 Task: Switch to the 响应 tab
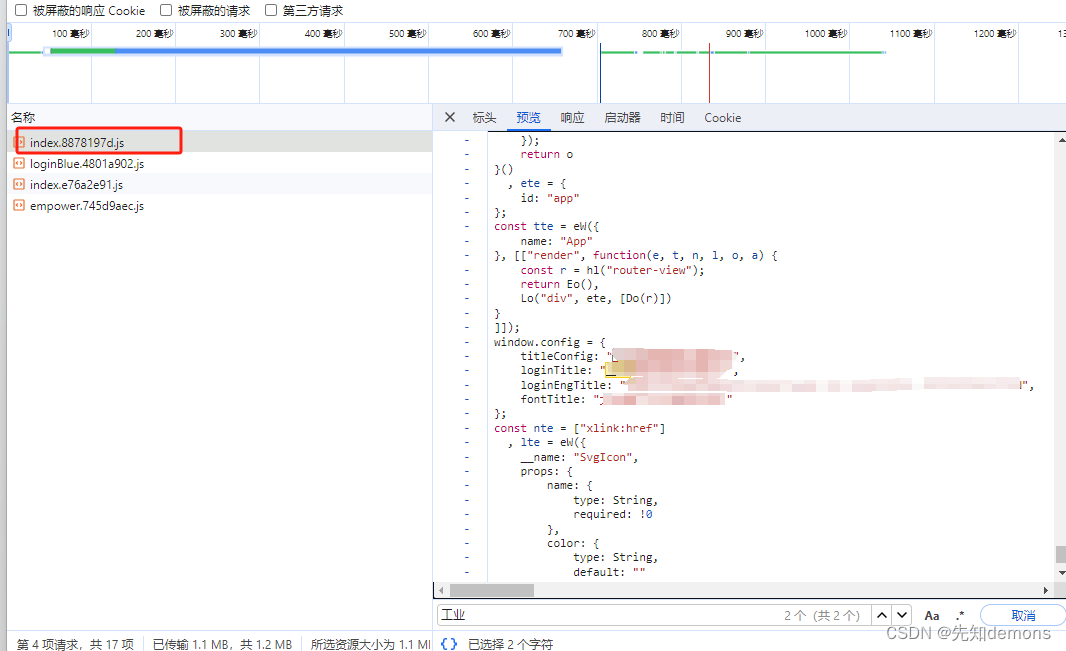click(572, 117)
